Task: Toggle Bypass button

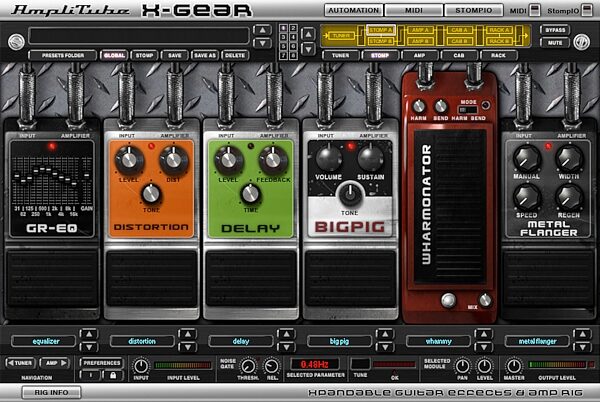Action: 555,30
